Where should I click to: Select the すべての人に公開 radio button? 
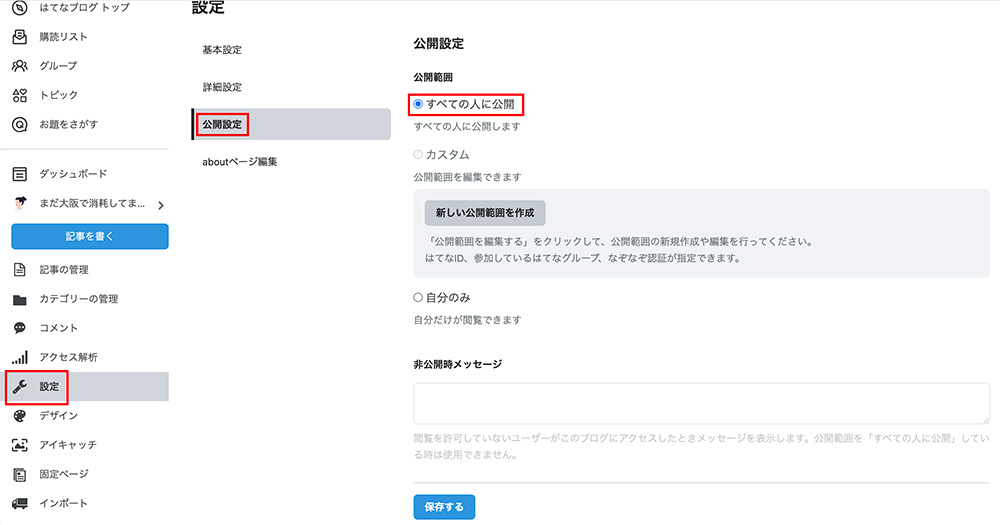coord(418,104)
